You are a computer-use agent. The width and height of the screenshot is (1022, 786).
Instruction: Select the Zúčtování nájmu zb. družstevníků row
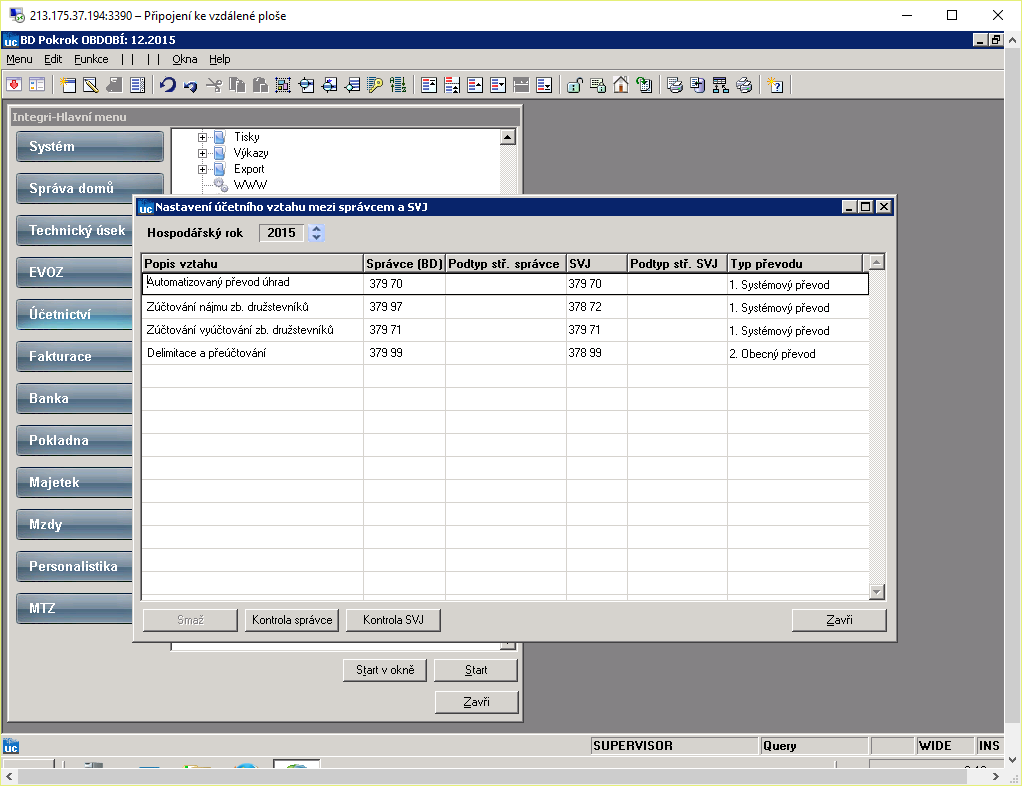[x=505, y=307]
